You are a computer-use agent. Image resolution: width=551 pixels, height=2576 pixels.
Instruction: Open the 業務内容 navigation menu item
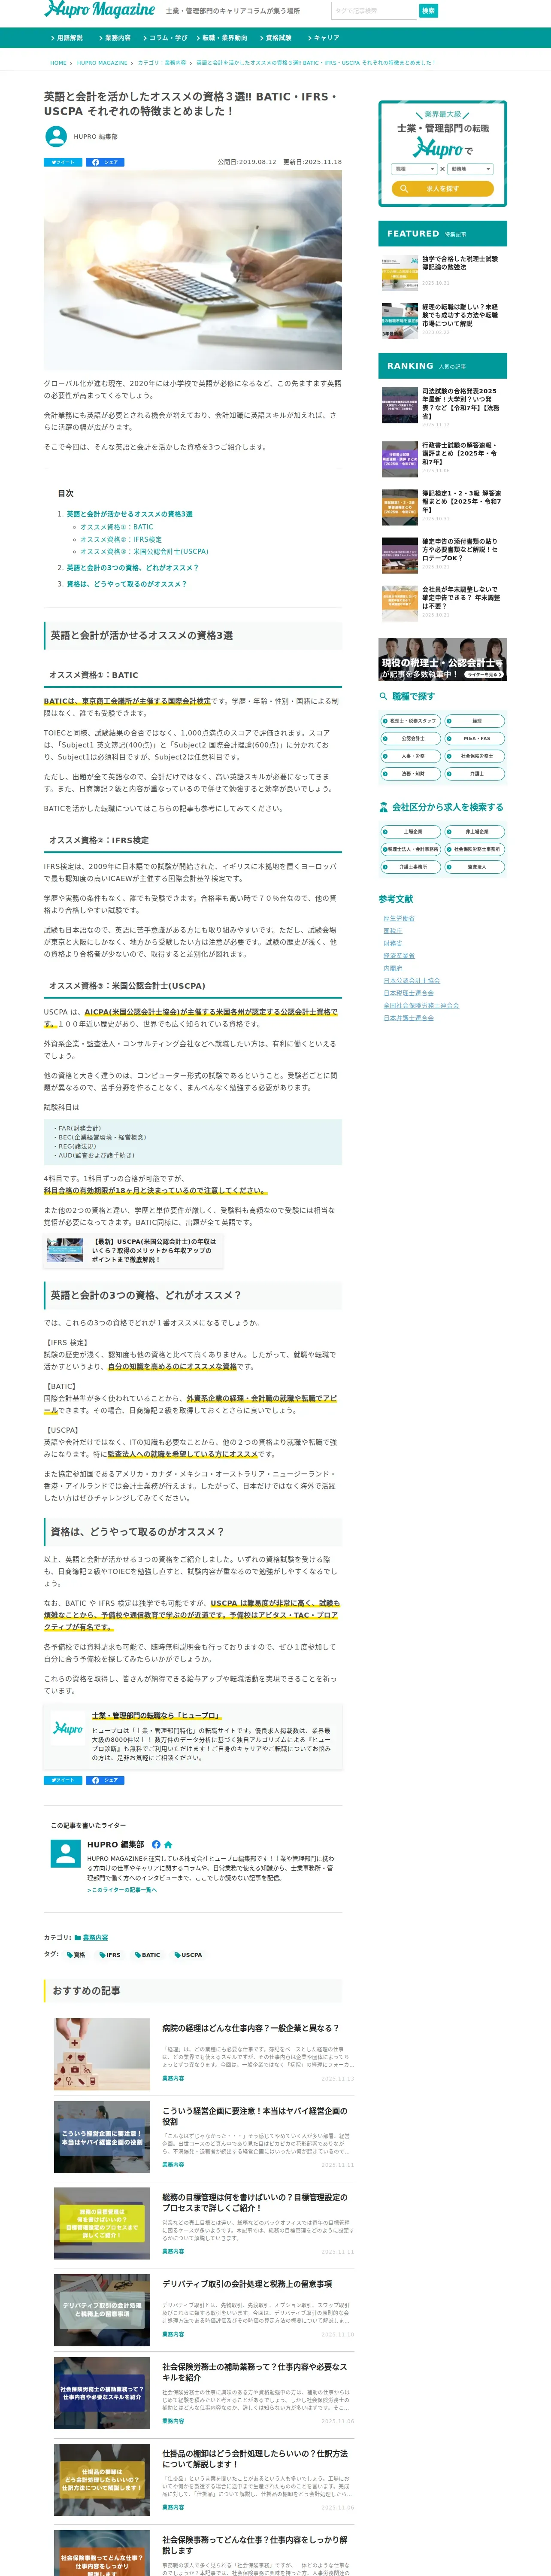pos(115,38)
